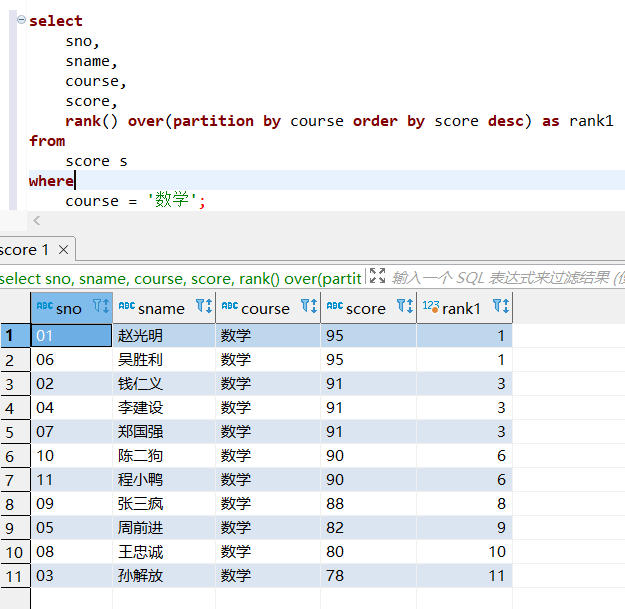Select row number 5 header
The image size is (625, 609).
point(15,432)
